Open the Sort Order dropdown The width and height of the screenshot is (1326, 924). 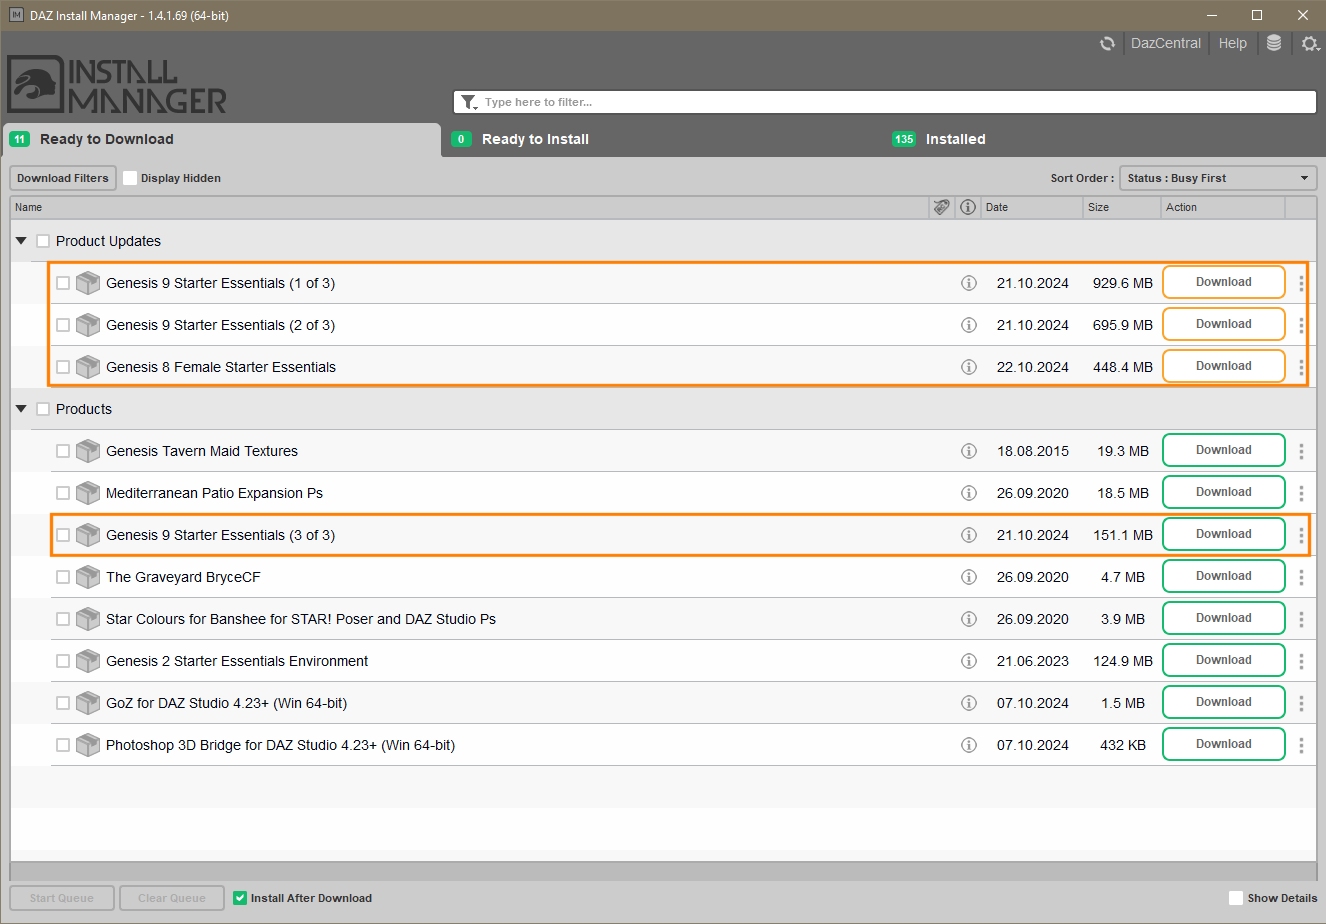[1218, 178]
